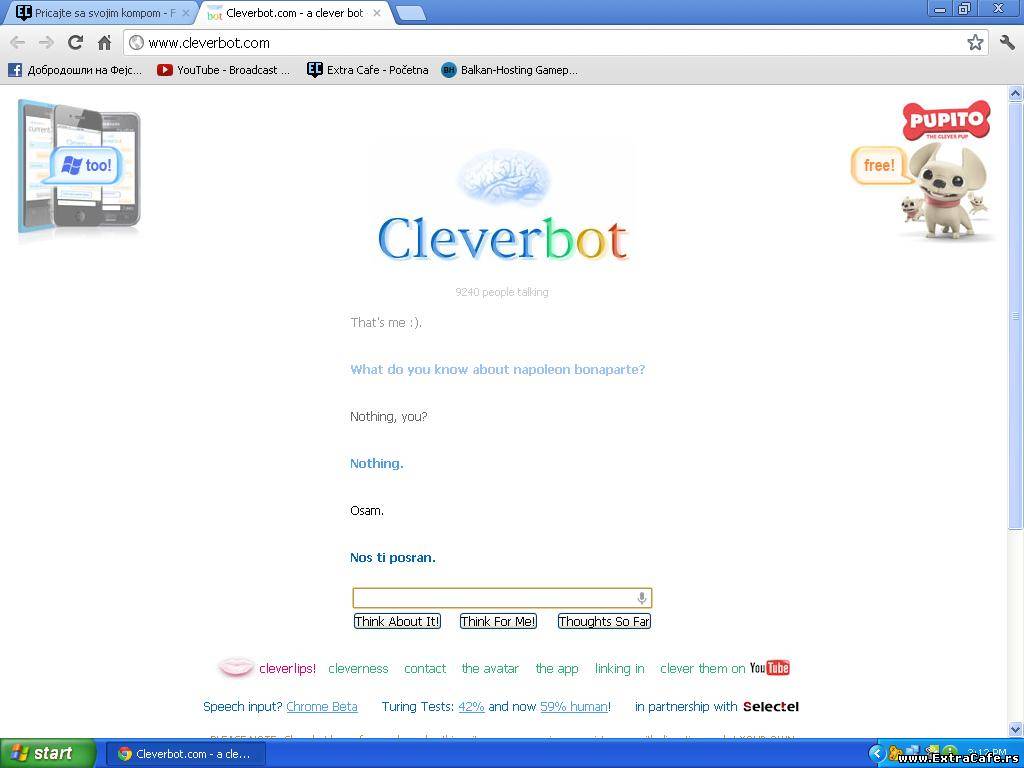Open the Chrome Beta link
Viewport: 1024px width, 768px height.
coord(322,707)
